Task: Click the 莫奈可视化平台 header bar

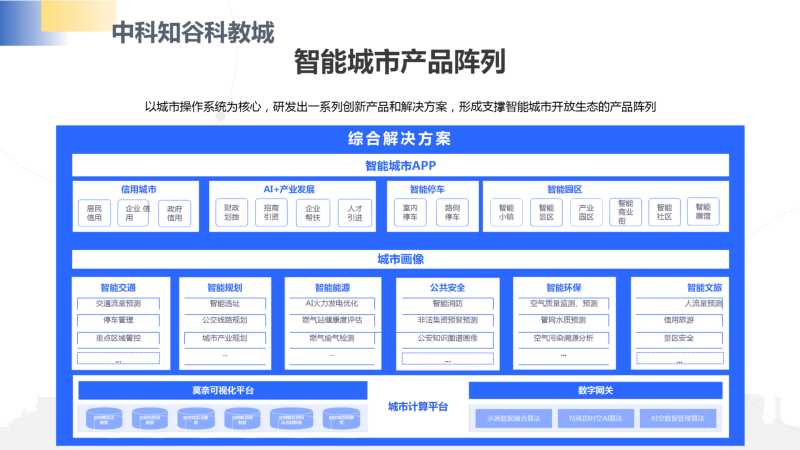Action: tap(223, 390)
